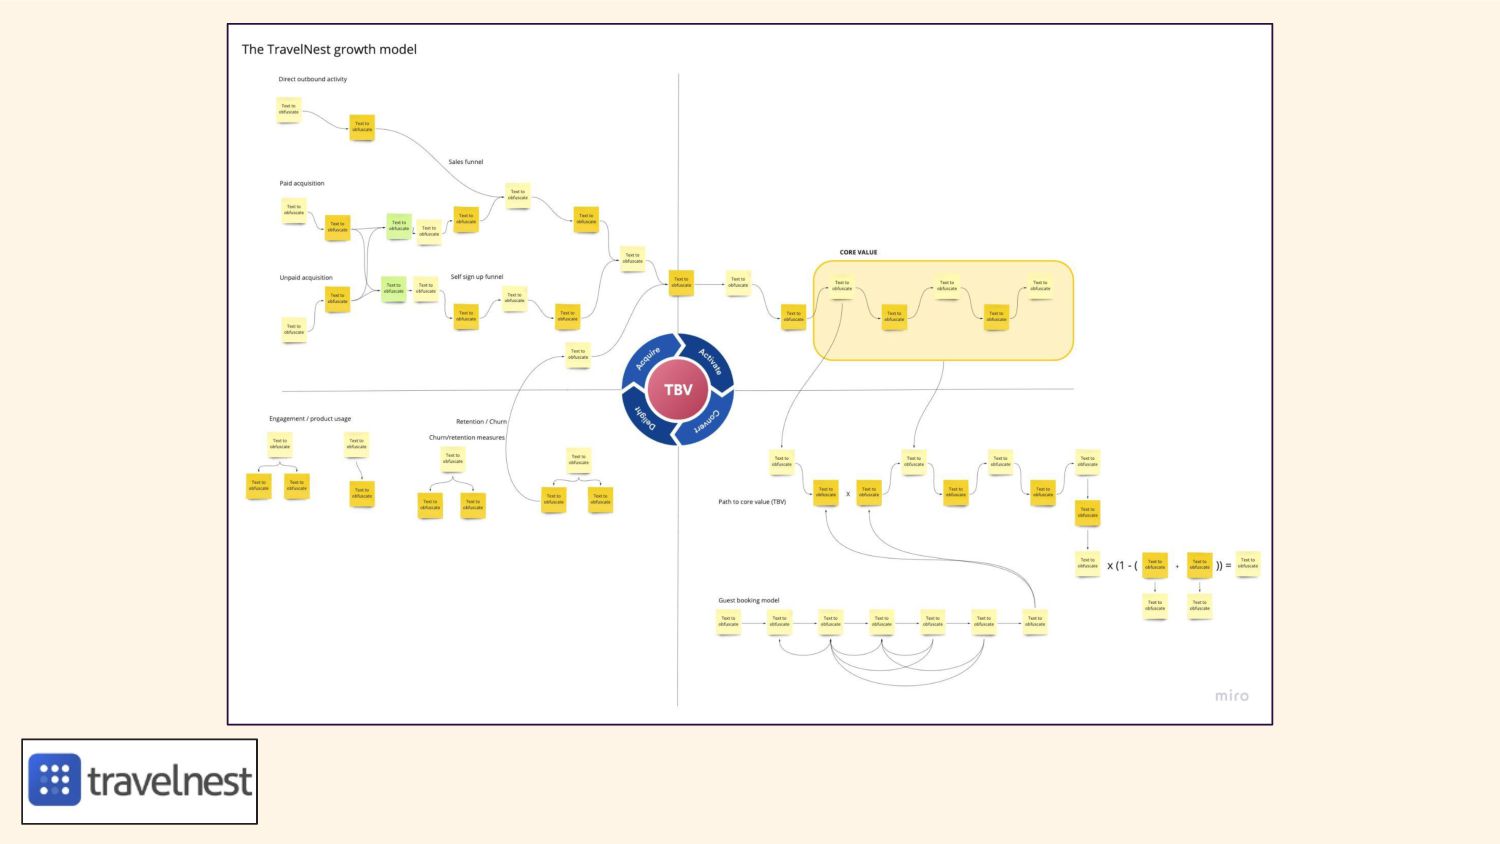Image resolution: width=1500 pixels, height=844 pixels.
Task: Click the travelnest wordmark text
Action: (170, 781)
